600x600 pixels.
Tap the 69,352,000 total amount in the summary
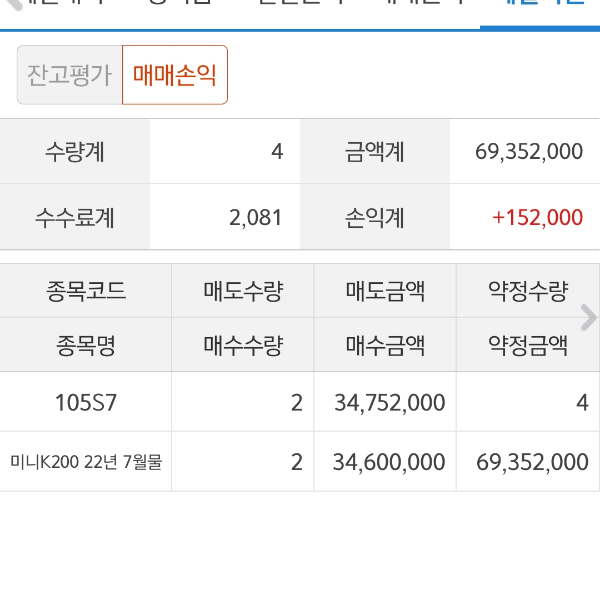pyautogui.click(x=529, y=152)
